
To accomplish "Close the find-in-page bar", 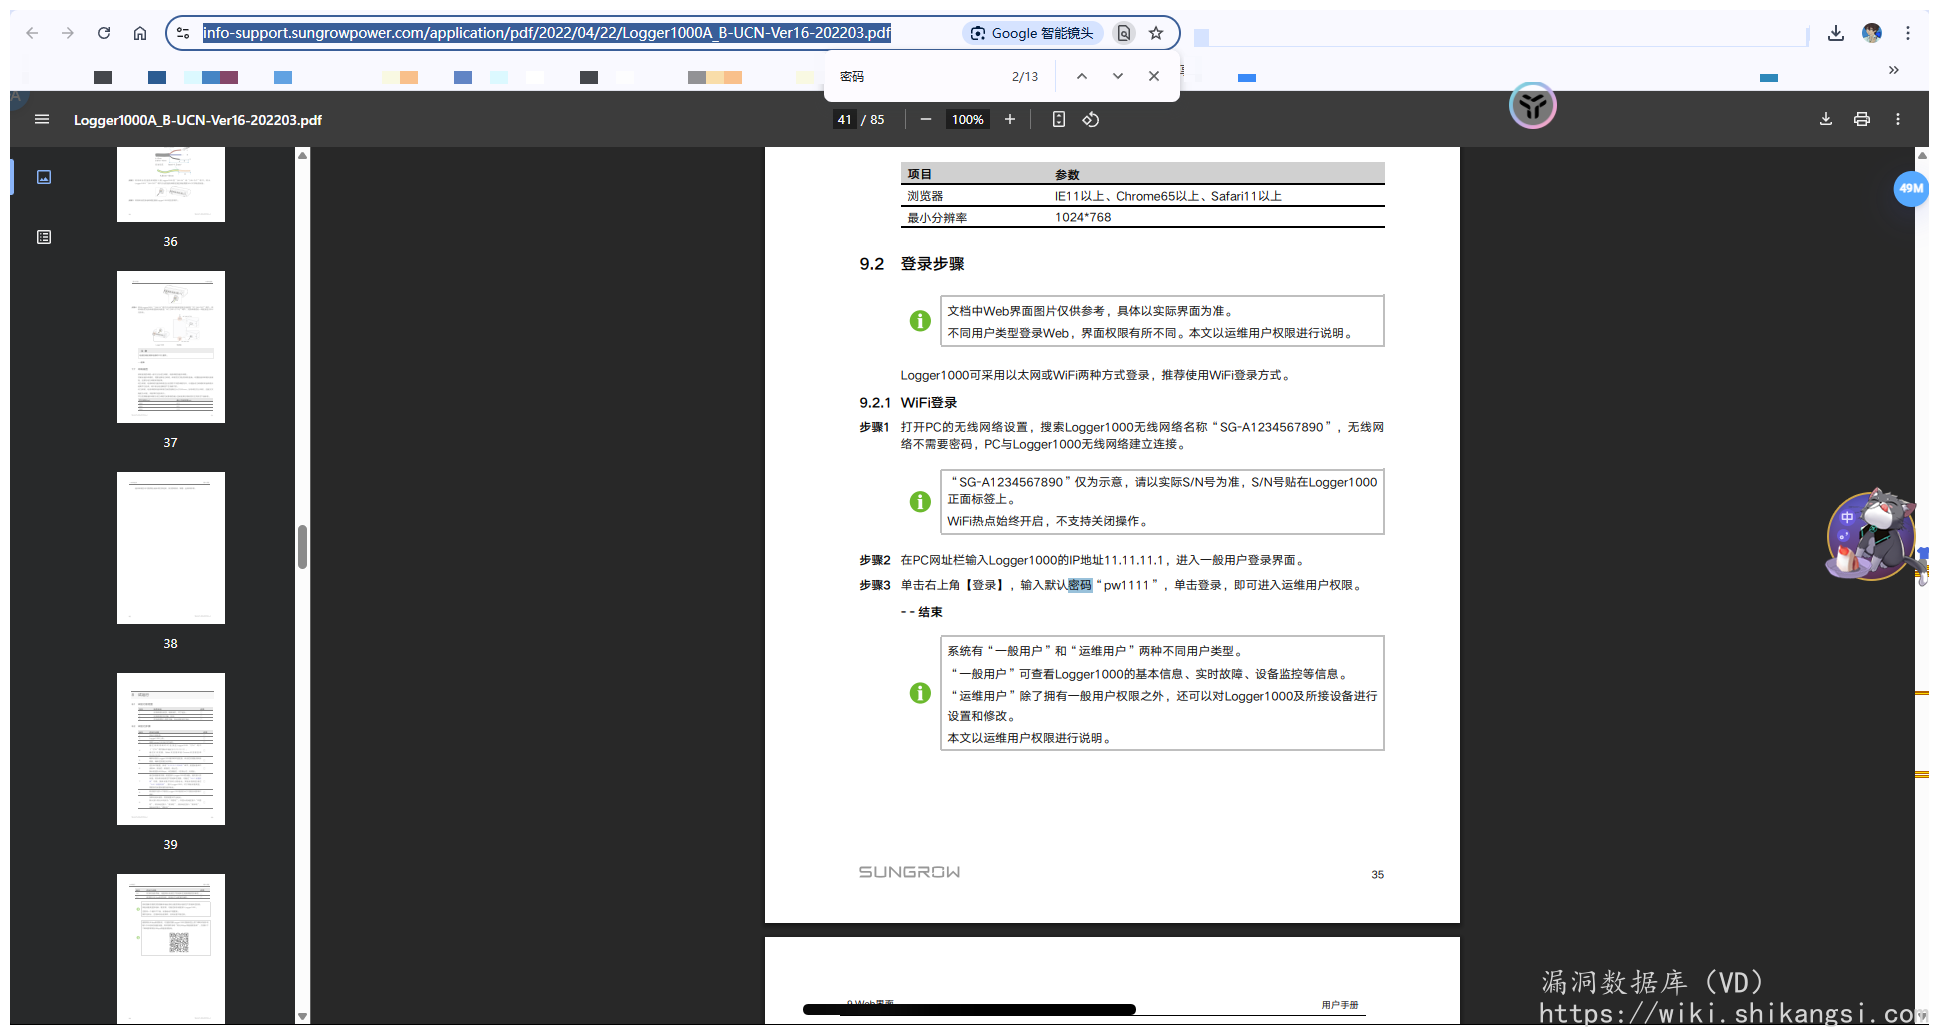I will 1154,76.
